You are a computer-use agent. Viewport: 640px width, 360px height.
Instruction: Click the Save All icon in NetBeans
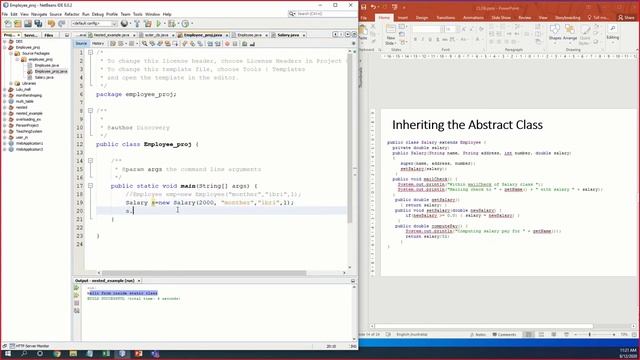tap(38, 24)
